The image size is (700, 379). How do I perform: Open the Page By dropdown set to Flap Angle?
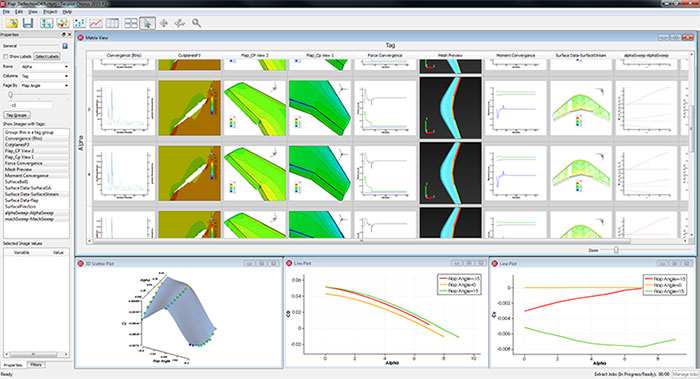[x=44, y=85]
